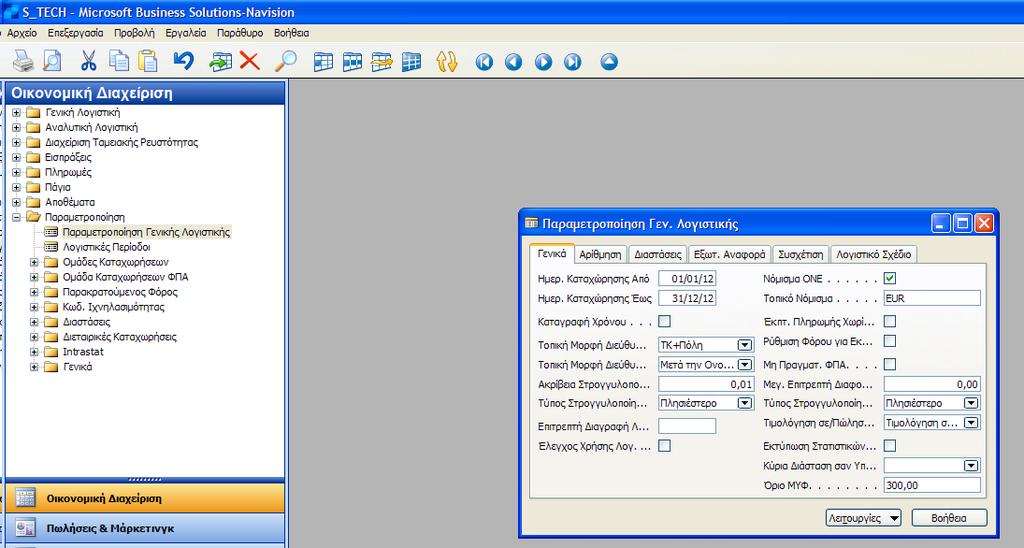Click the Show All grid icon
This screenshot has height=548, width=1024.
(x=411, y=61)
